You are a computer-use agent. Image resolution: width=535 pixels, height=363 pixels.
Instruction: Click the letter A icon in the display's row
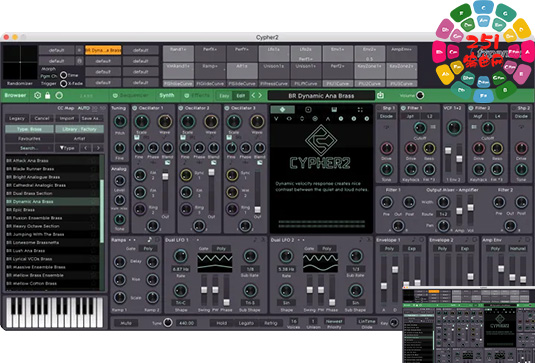click(328, 119)
